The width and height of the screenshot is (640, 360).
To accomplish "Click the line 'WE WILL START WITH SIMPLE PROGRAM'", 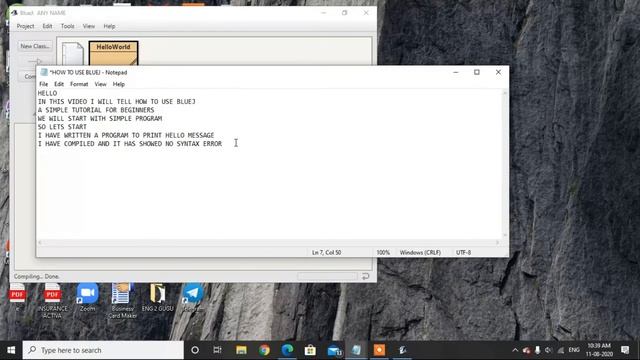I will click(x=100, y=118).
